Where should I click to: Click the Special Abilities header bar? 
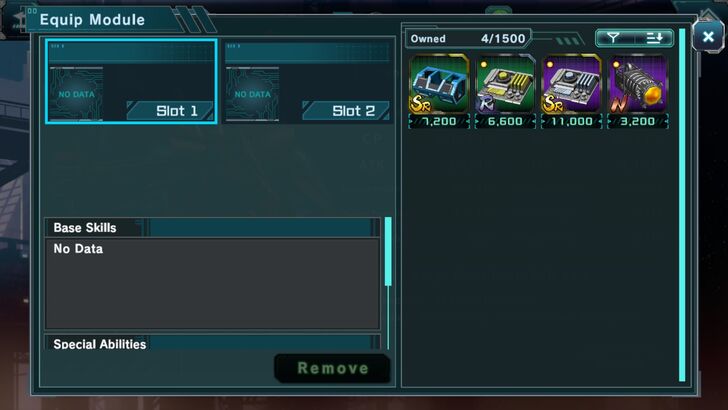[212, 343]
